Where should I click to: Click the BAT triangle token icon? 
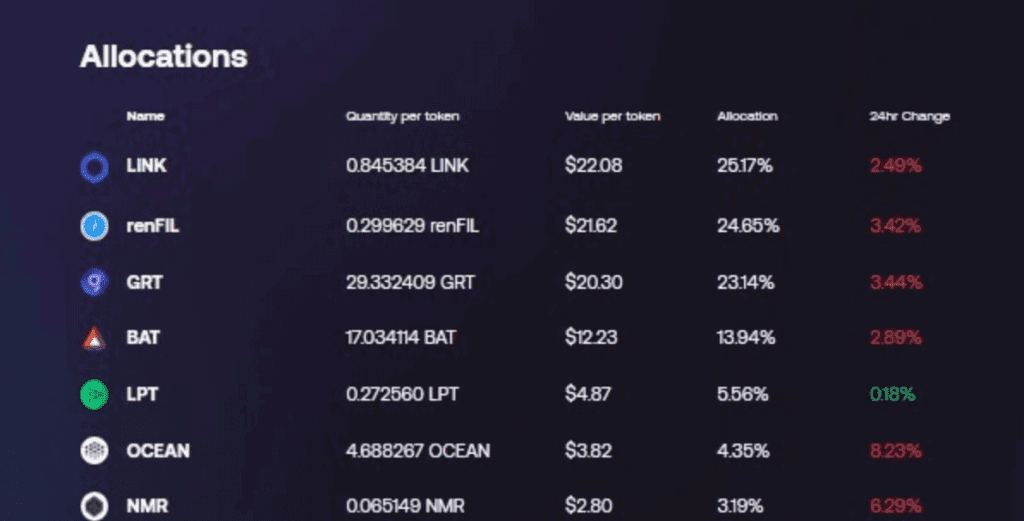pyautogui.click(x=94, y=338)
